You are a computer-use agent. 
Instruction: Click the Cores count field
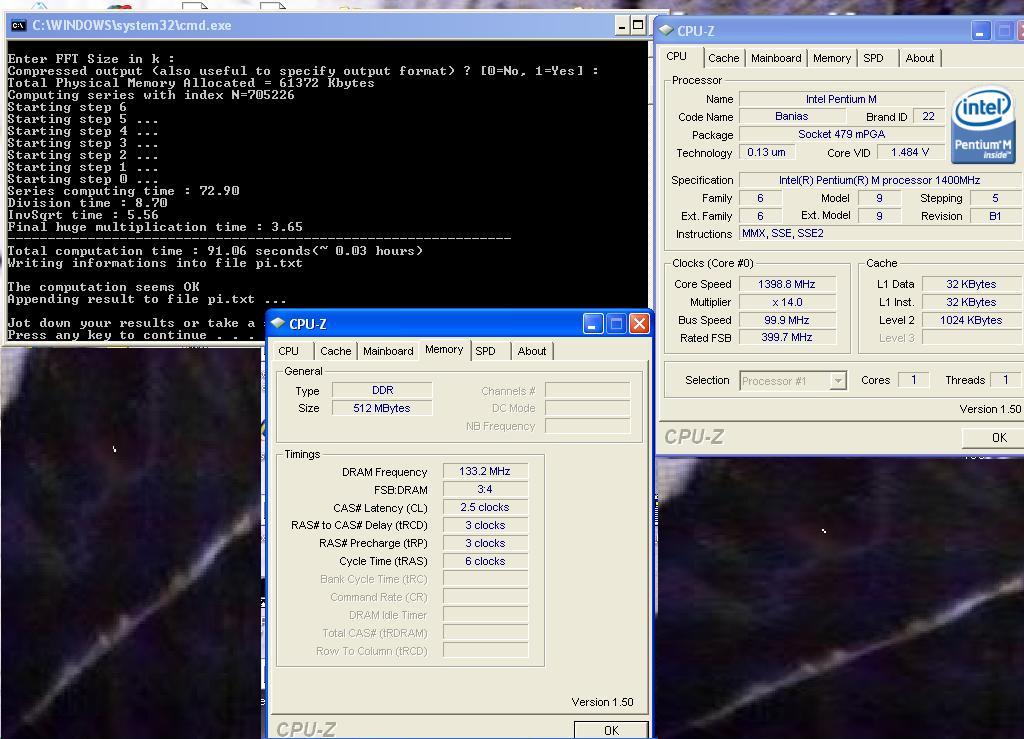[914, 380]
